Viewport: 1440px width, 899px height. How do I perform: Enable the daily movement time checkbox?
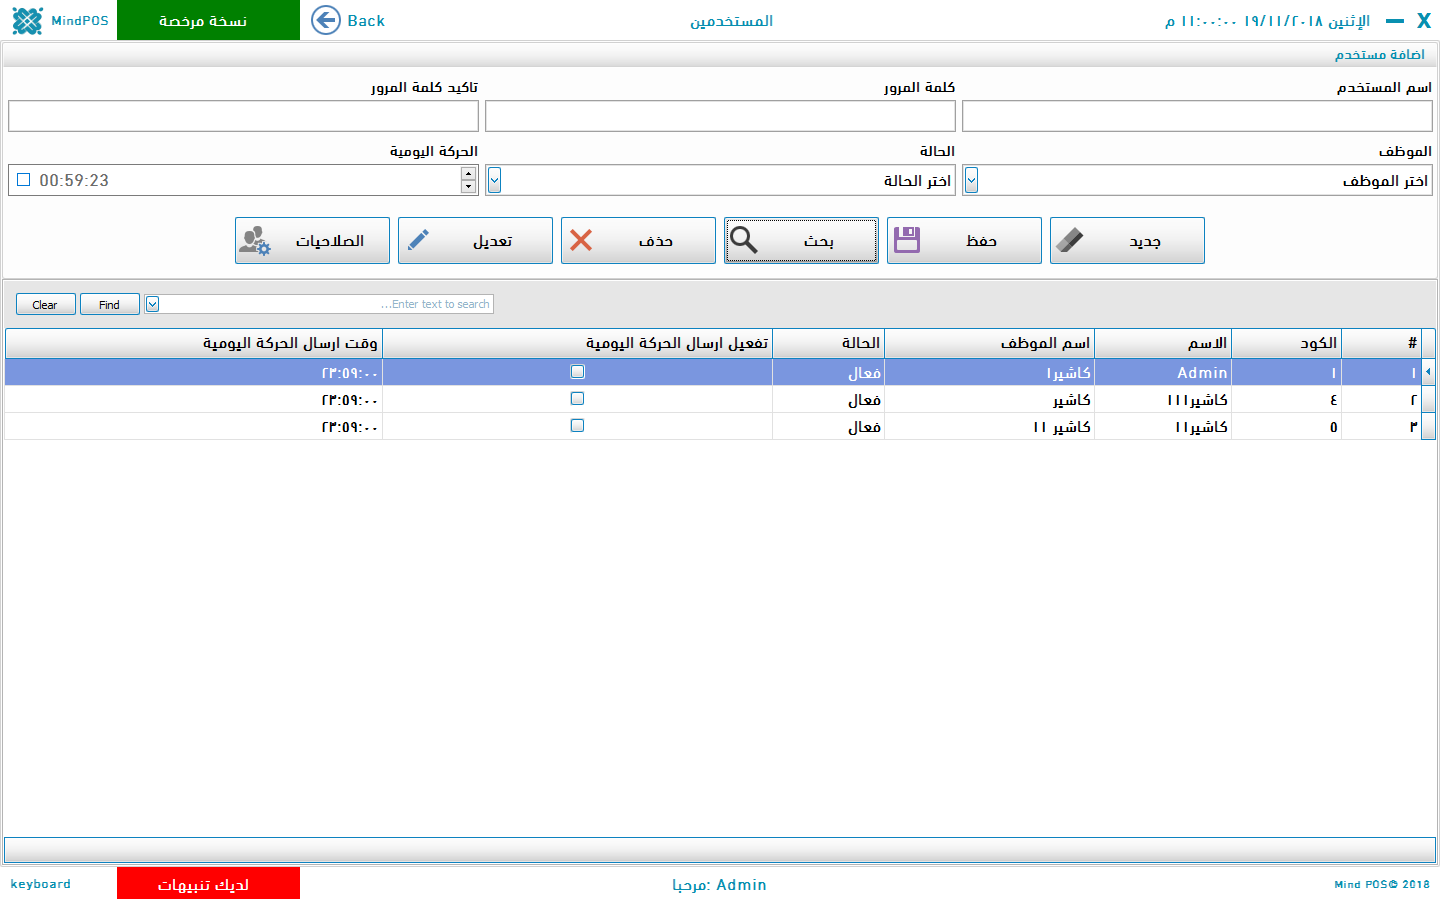coord(24,180)
